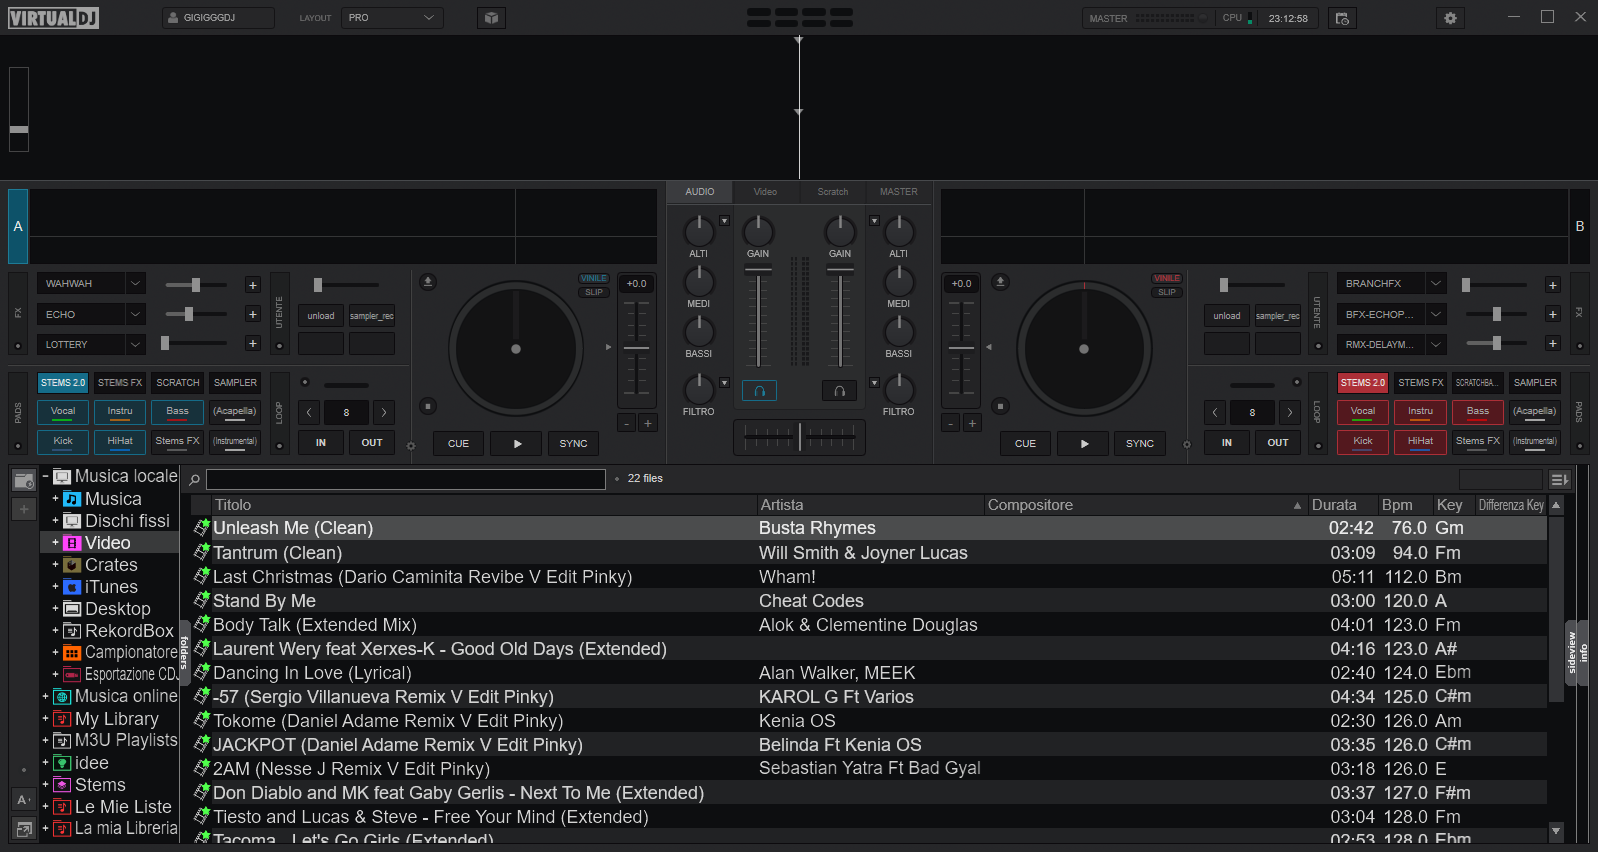Click the add folder plus icon

coord(24,509)
